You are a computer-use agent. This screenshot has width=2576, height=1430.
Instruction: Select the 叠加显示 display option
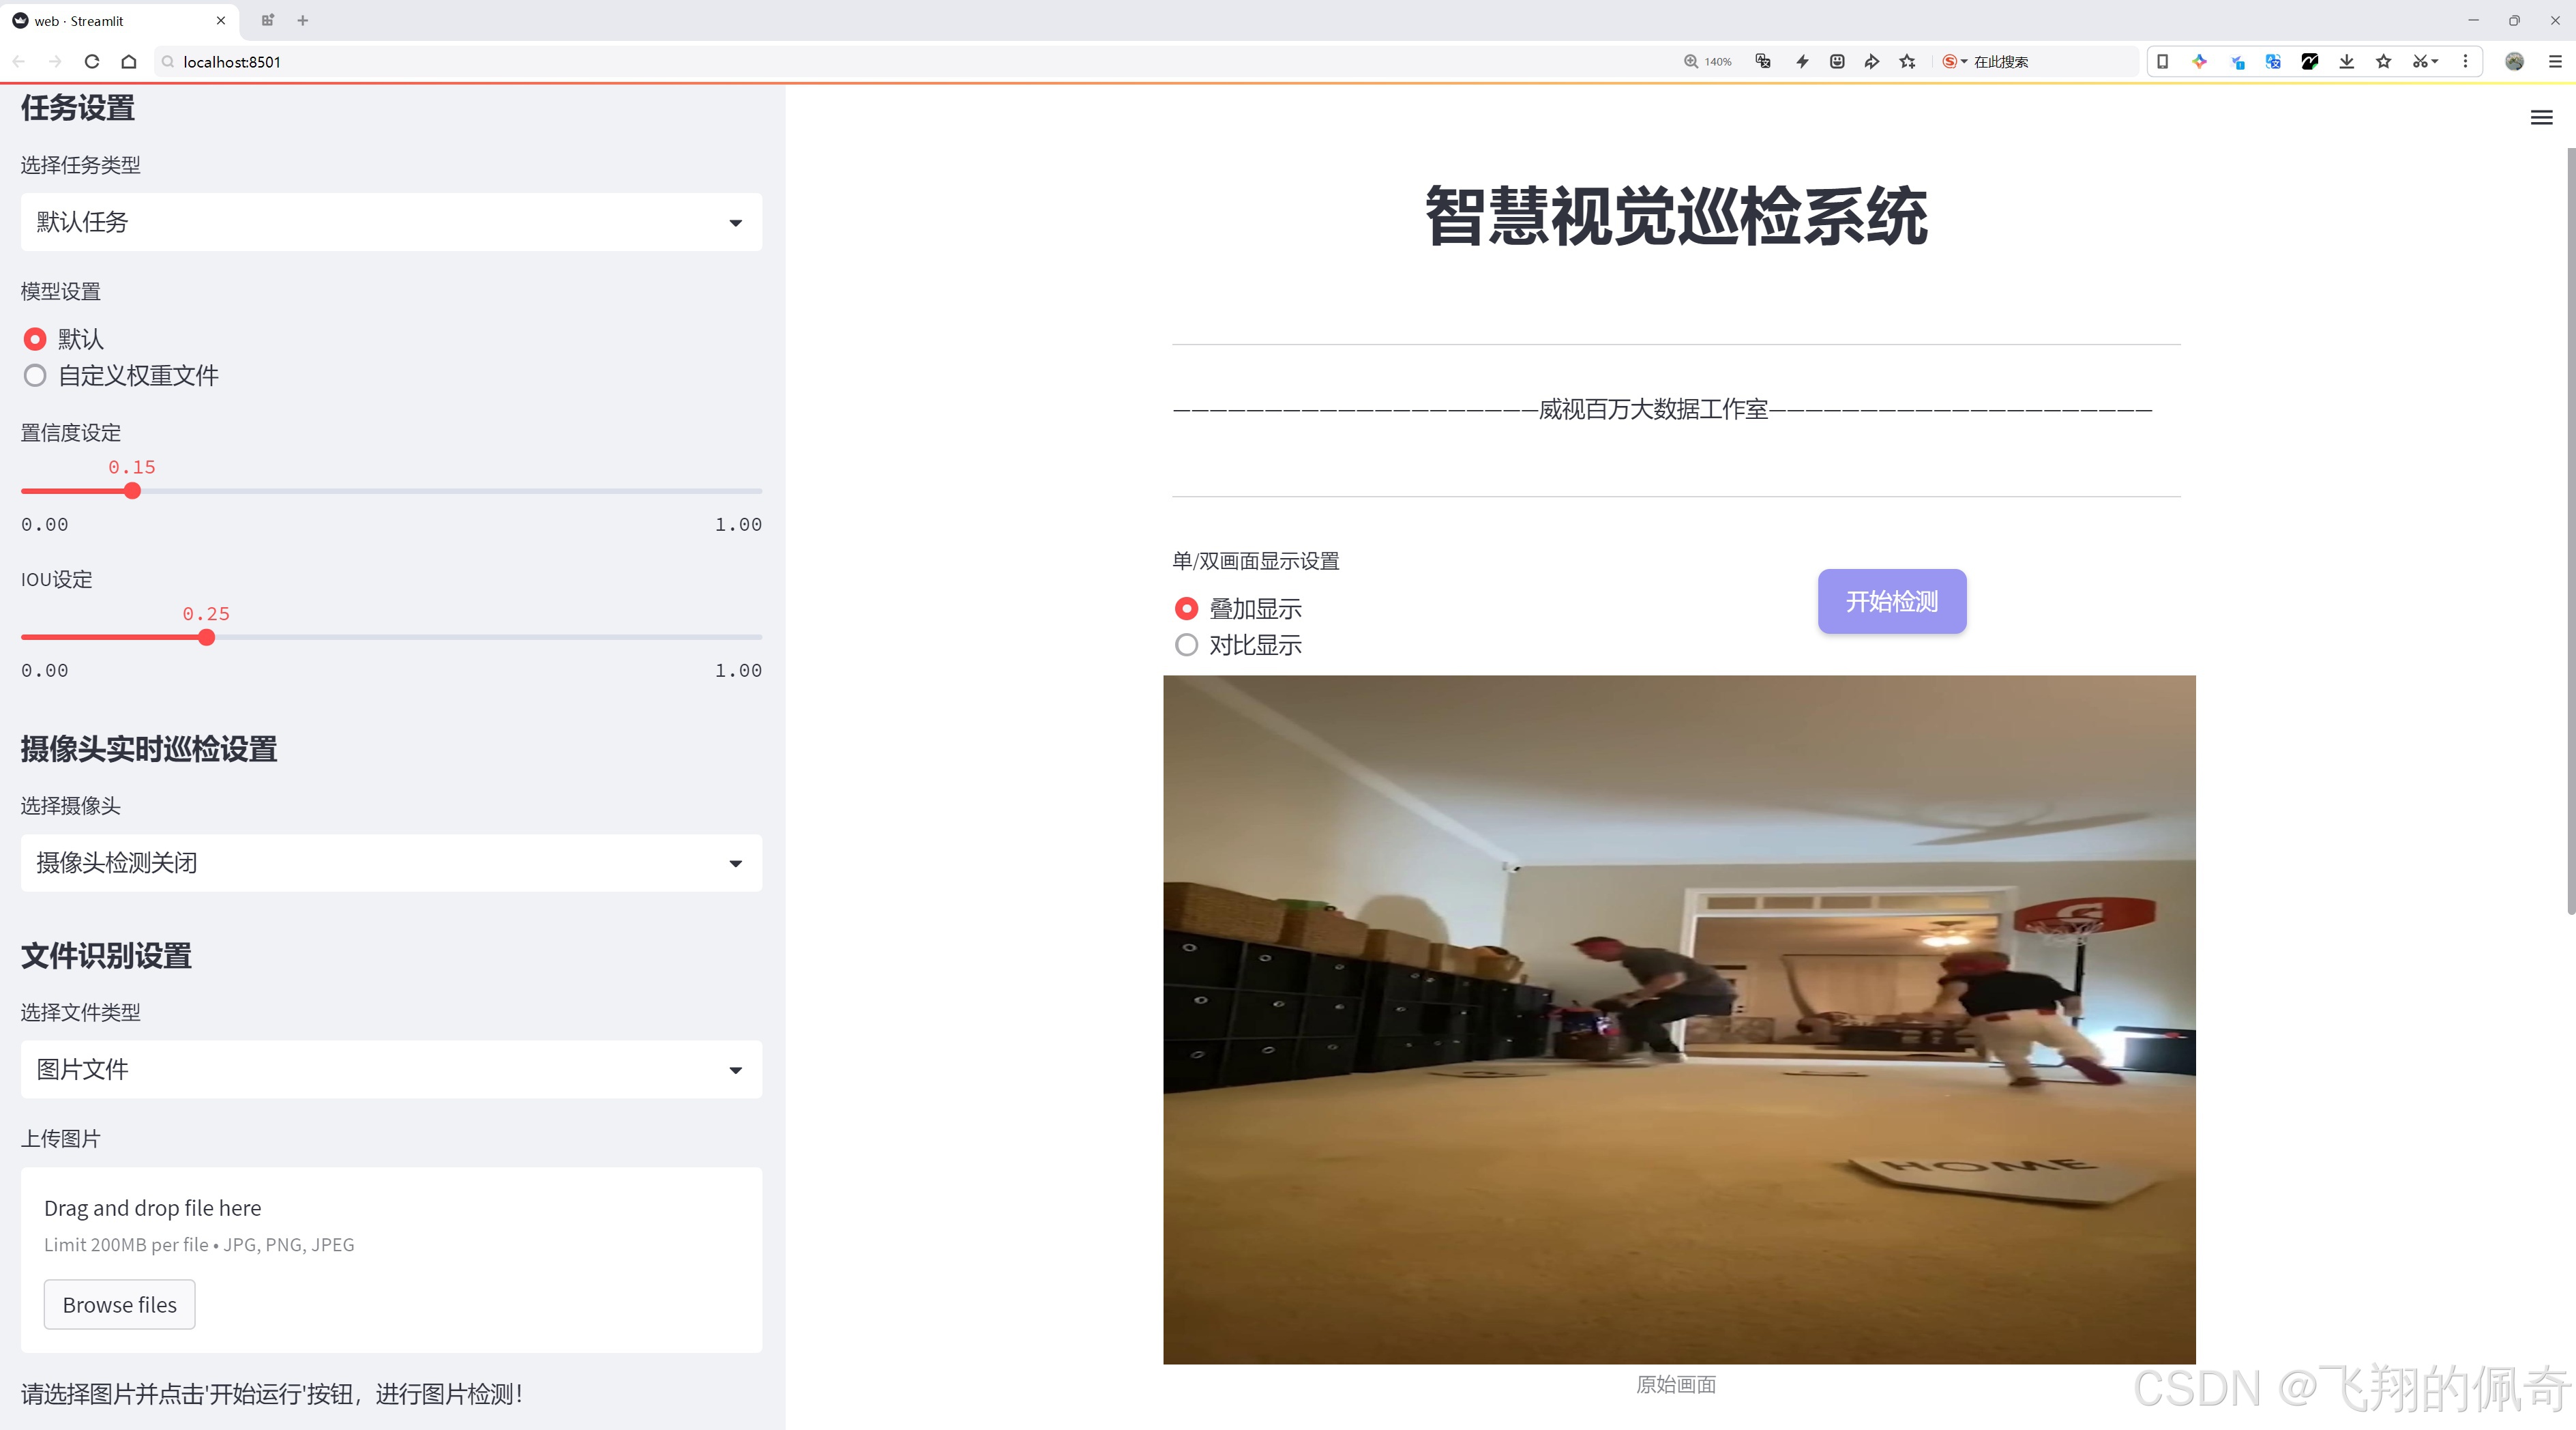point(1186,608)
